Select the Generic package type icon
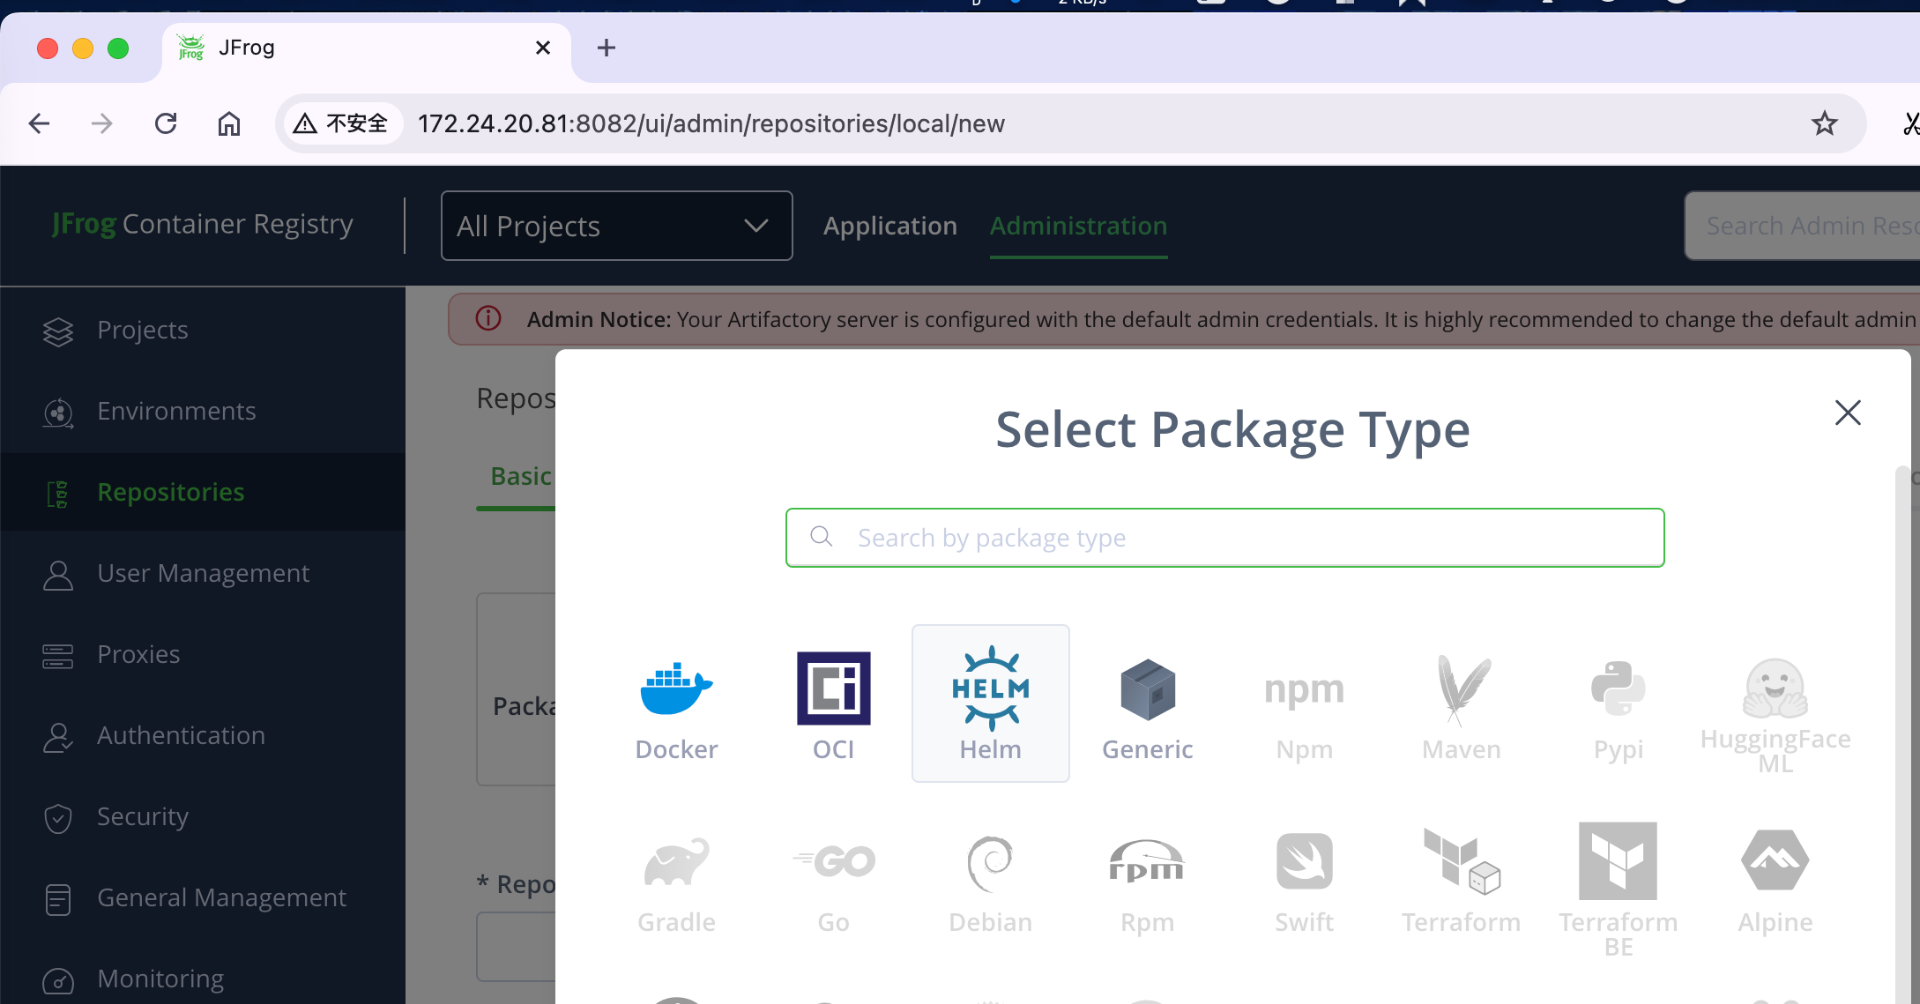 [1147, 690]
